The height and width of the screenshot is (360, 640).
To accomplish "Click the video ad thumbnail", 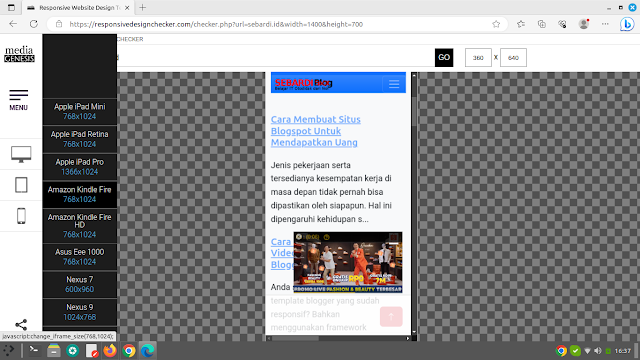I will 348,262.
